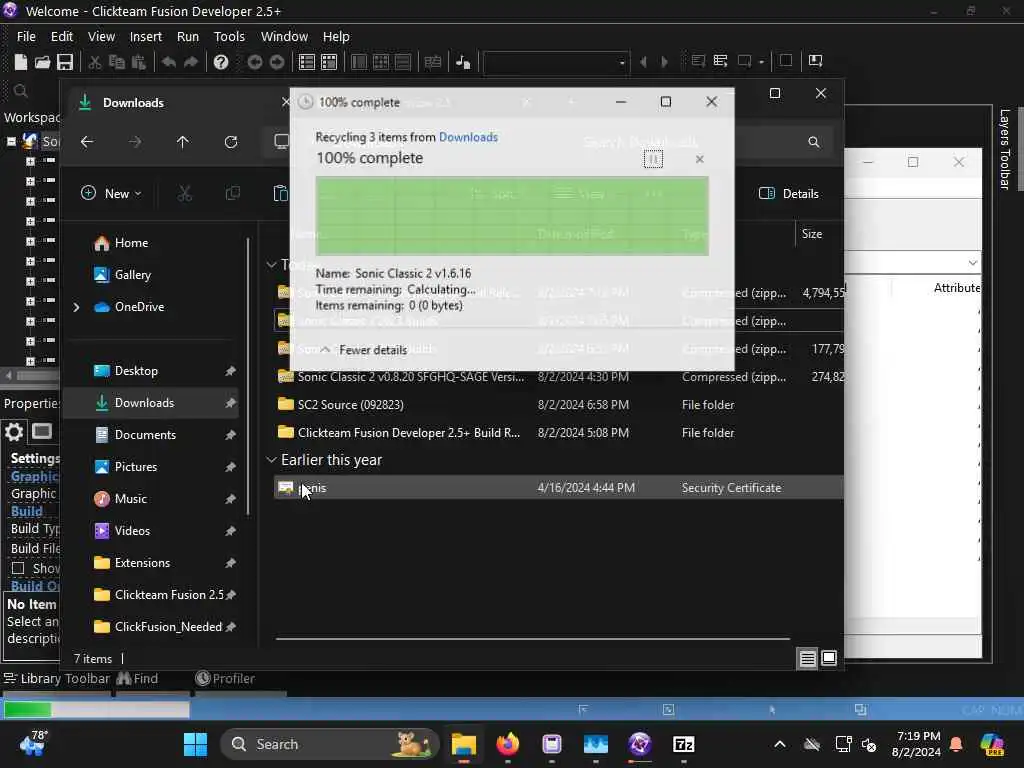Viewport: 1024px width, 768px height.
Task: Click the Paste clipboard icon in Explorer
Action: click(280, 193)
